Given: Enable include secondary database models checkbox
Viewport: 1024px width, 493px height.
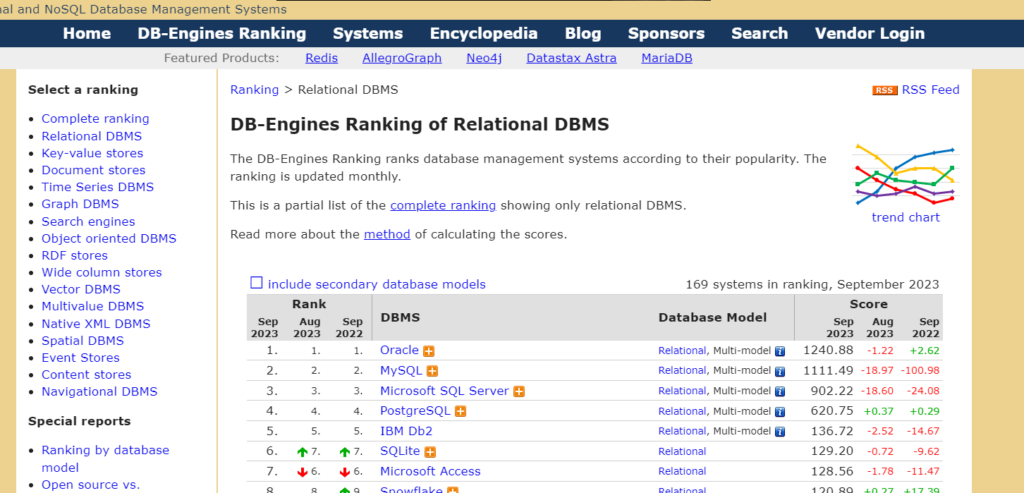Looking at the screenshot, I should (x=257, y=283).
